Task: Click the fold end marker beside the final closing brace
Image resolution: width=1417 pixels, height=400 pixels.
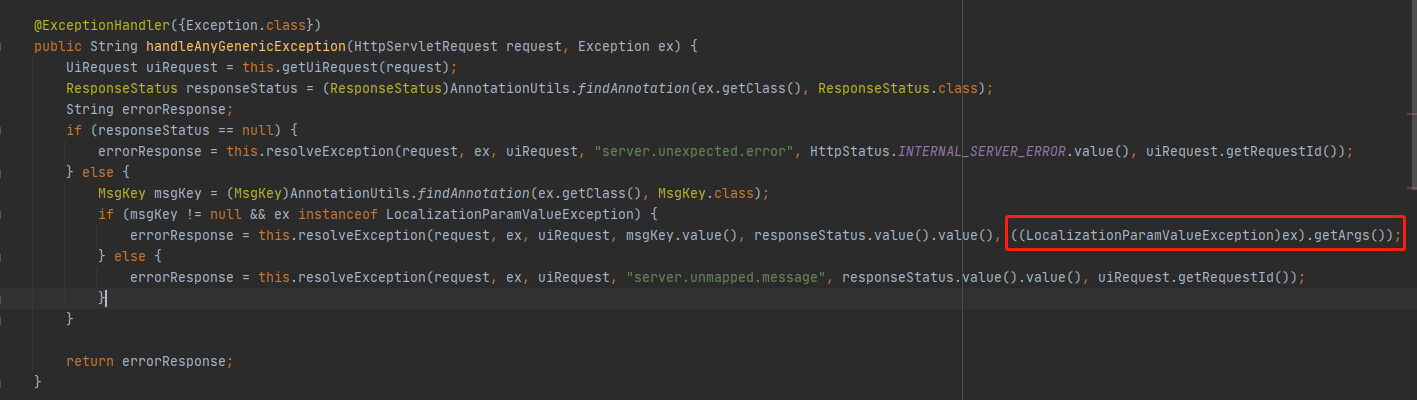Action: click(x=6, y=382)
